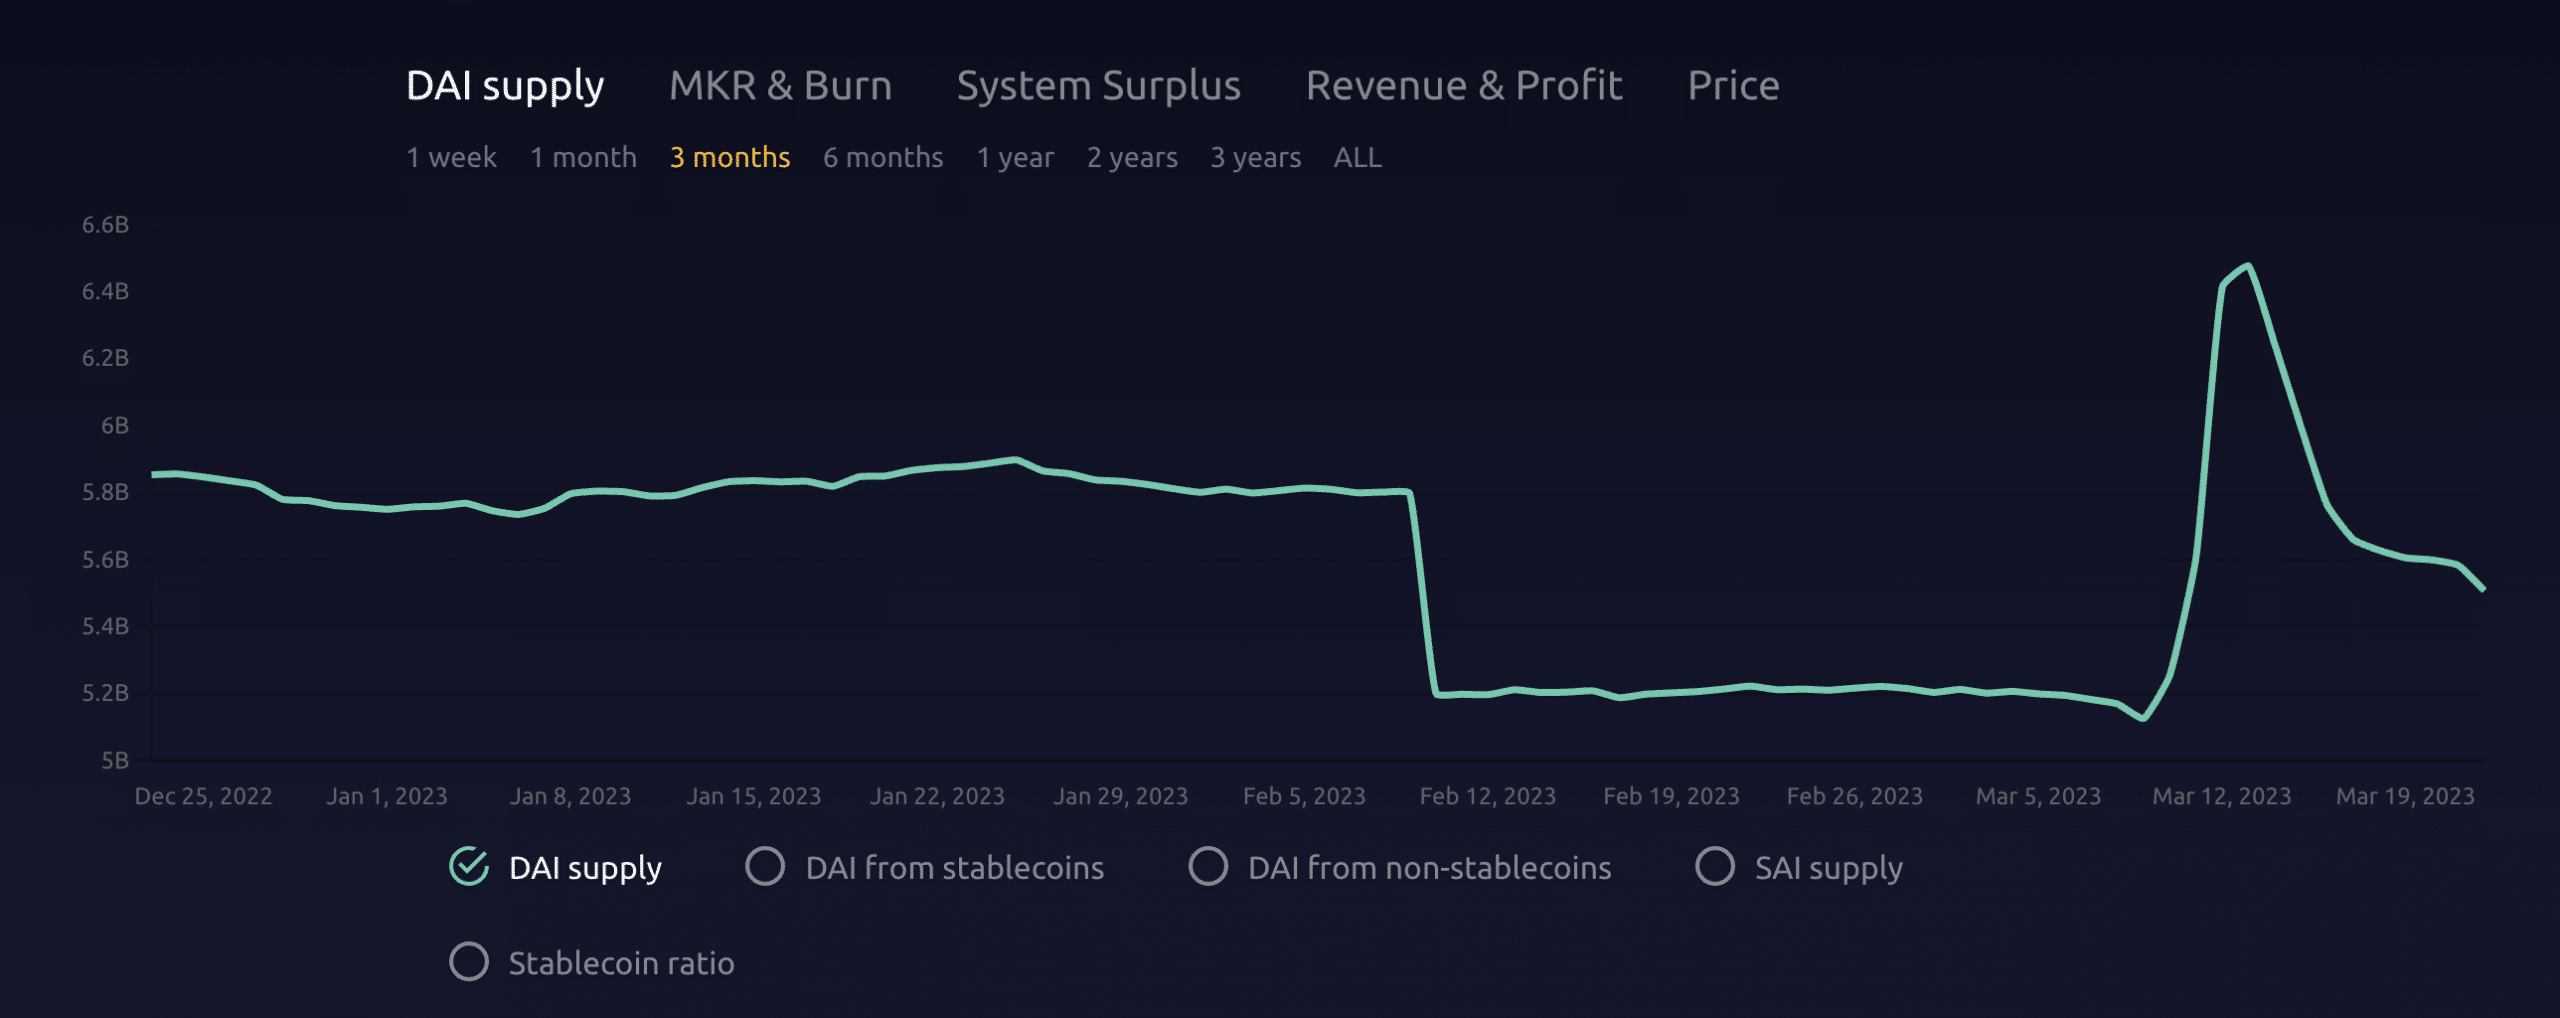
Task: Click the 5B y-axis label
Action: (115, 760)
